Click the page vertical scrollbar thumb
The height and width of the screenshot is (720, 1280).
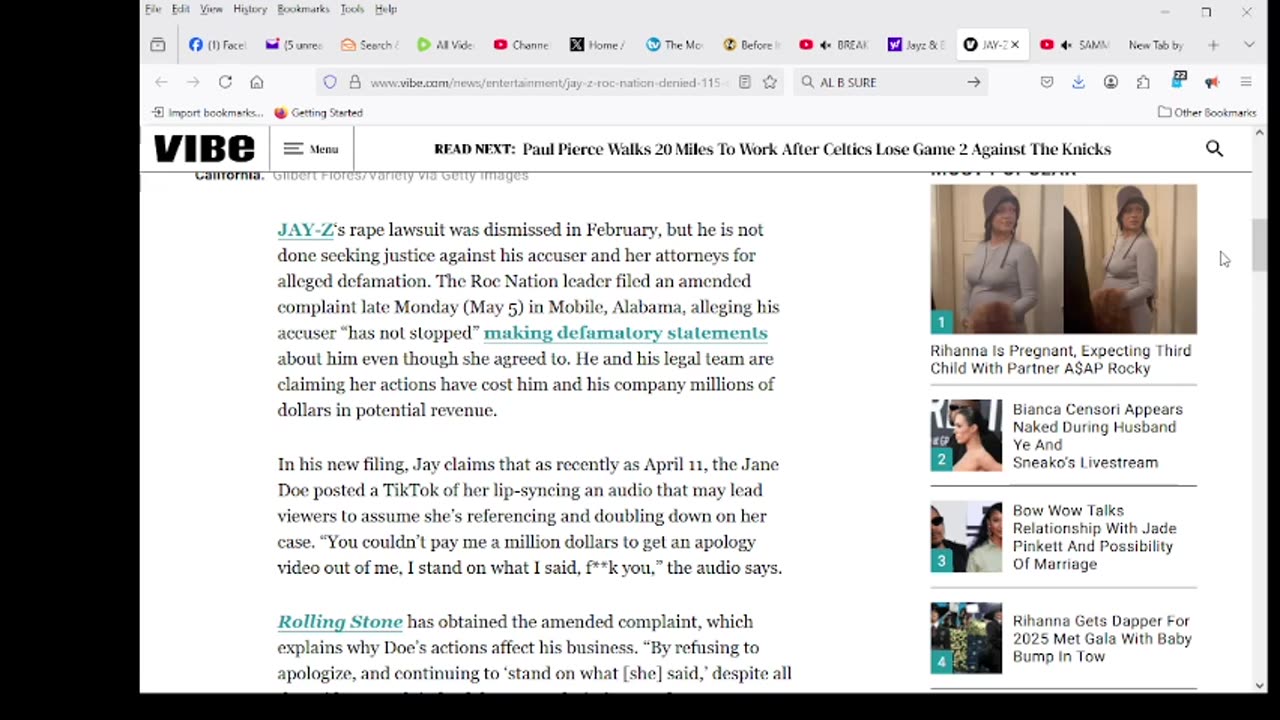(1259, 243)
